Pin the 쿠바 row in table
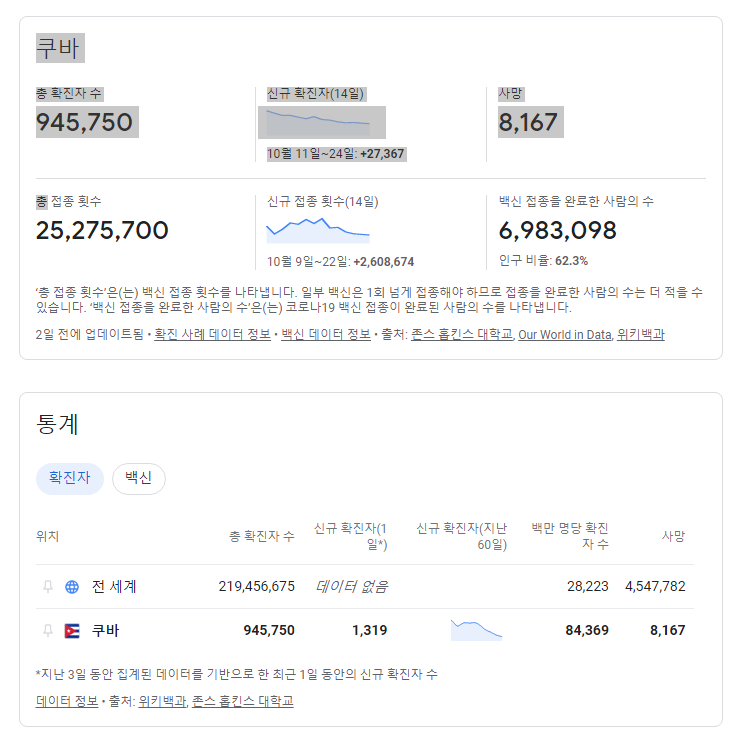 pyautogui.click(x=47, y=631)
